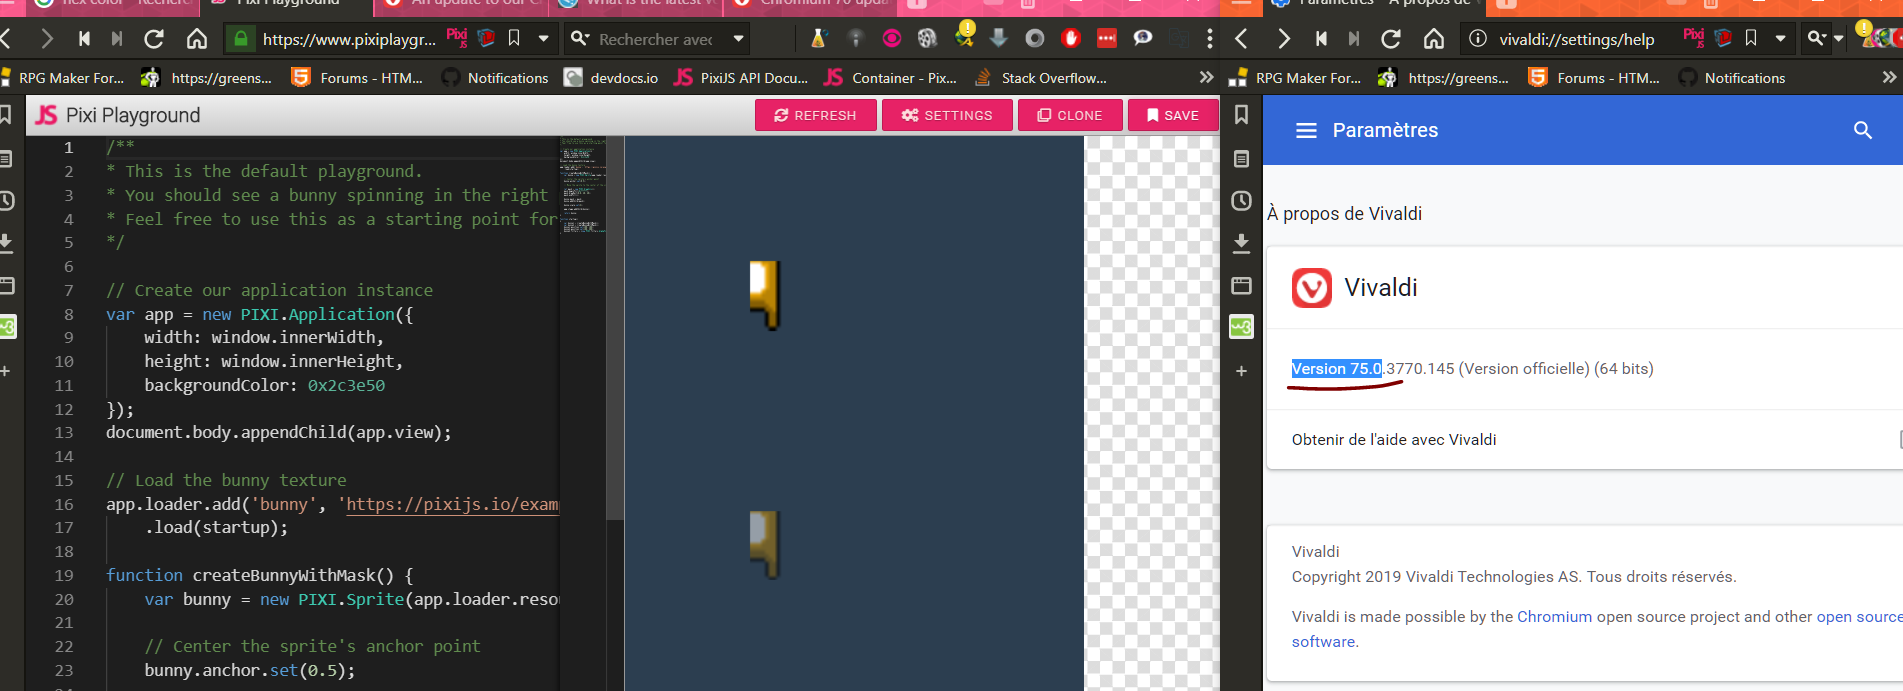1903x691 pixels.
Task: Open the downloads panel in the left window's sidebar
Action: click(6, 243)
